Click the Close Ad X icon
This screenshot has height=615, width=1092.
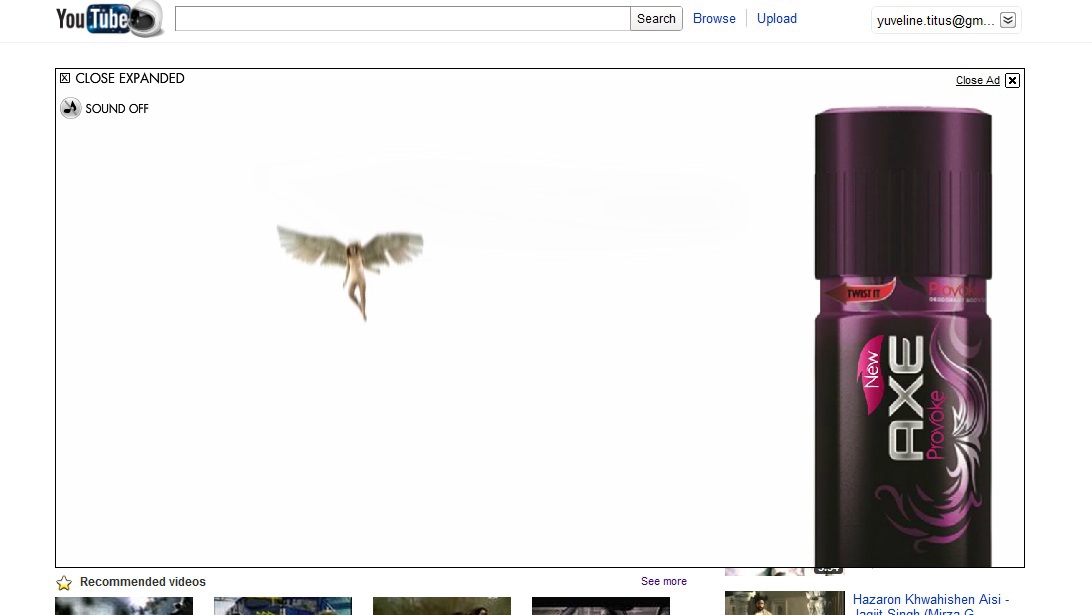click(x=1013, y=80)
